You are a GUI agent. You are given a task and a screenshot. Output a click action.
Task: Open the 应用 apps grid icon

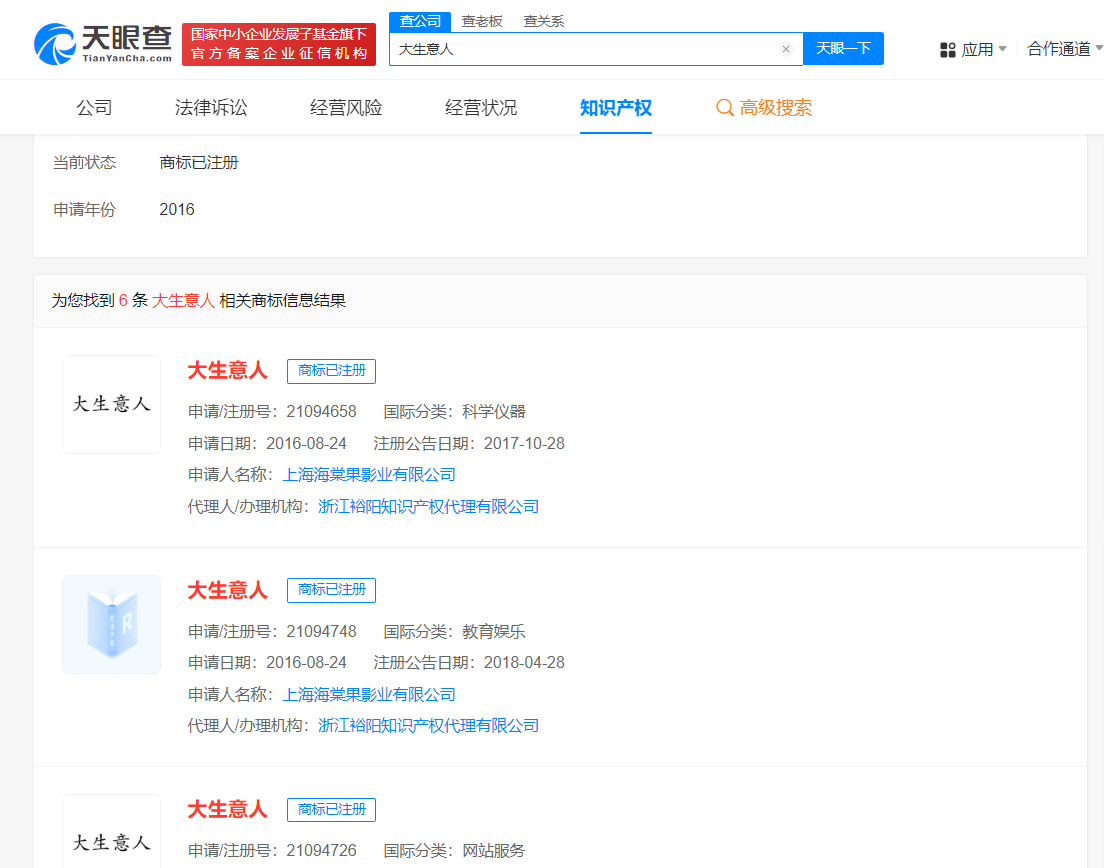pos(947,48)
